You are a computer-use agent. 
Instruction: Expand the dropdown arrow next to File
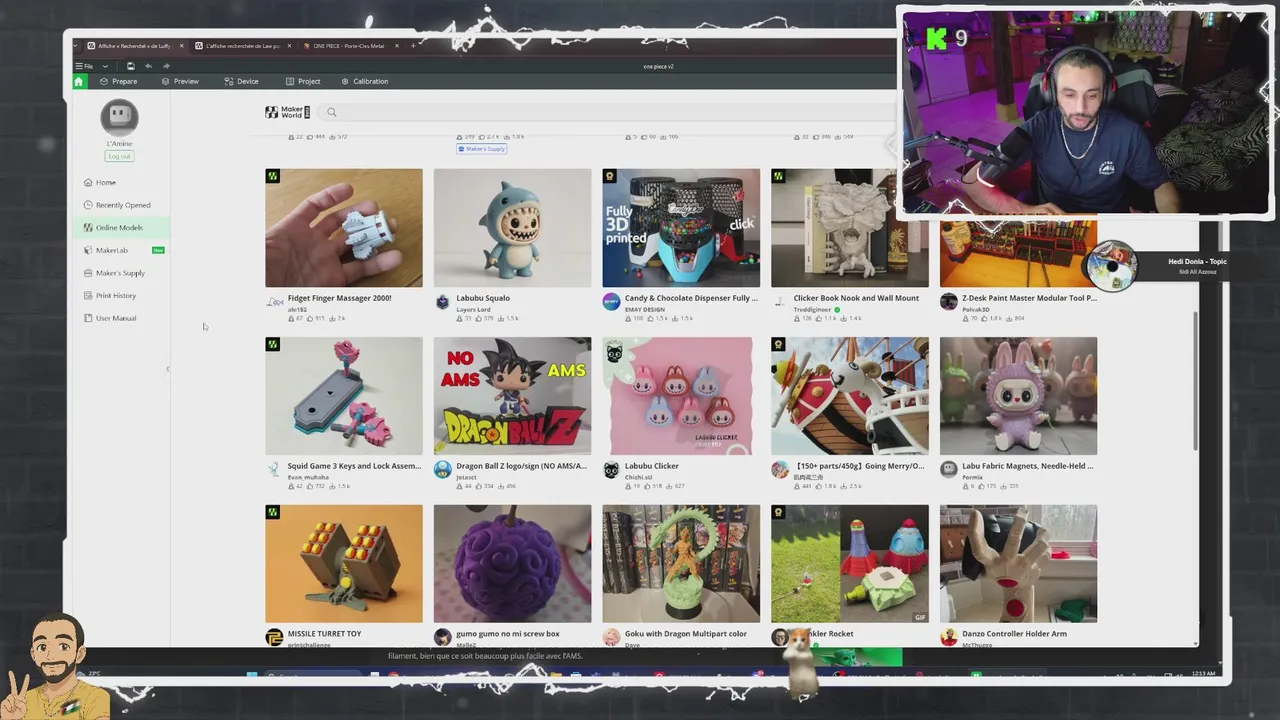tap(105, 66)
